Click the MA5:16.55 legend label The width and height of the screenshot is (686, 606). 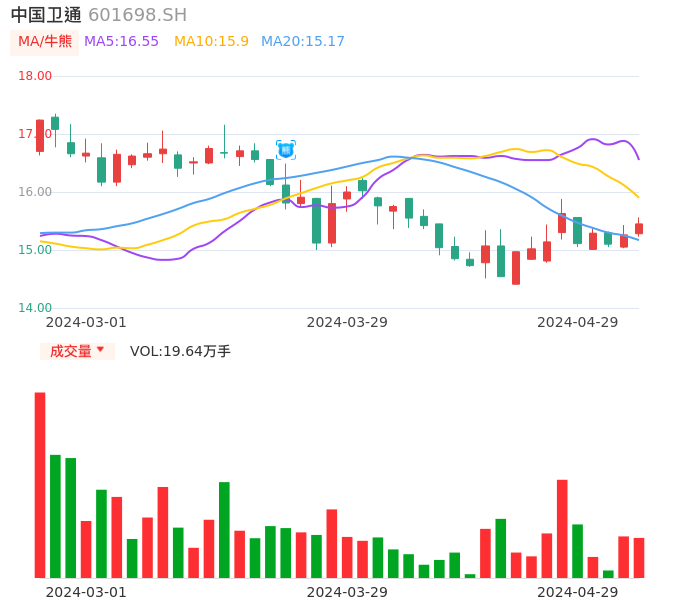pos(121,42)
